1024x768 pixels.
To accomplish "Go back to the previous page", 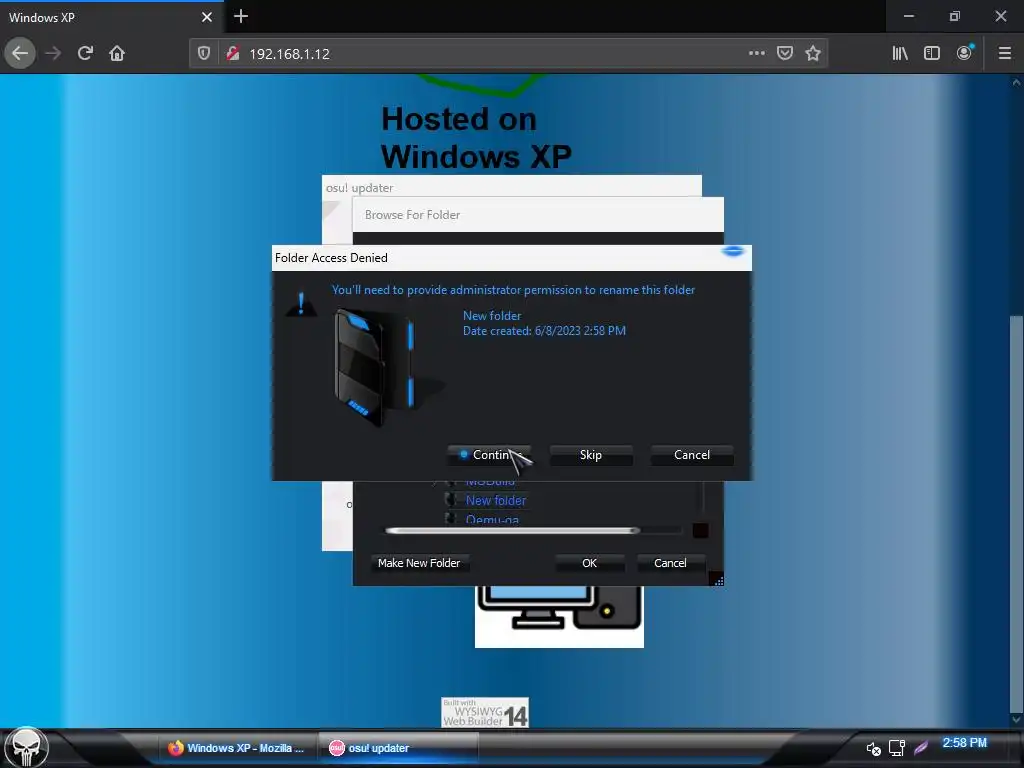I will (20, 53).
